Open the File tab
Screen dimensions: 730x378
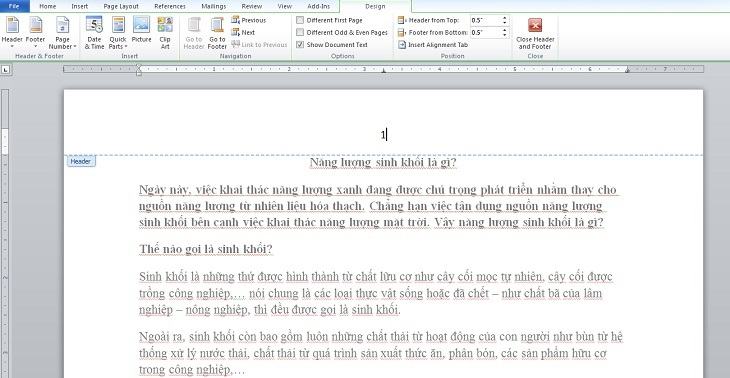tap(14, 6)
